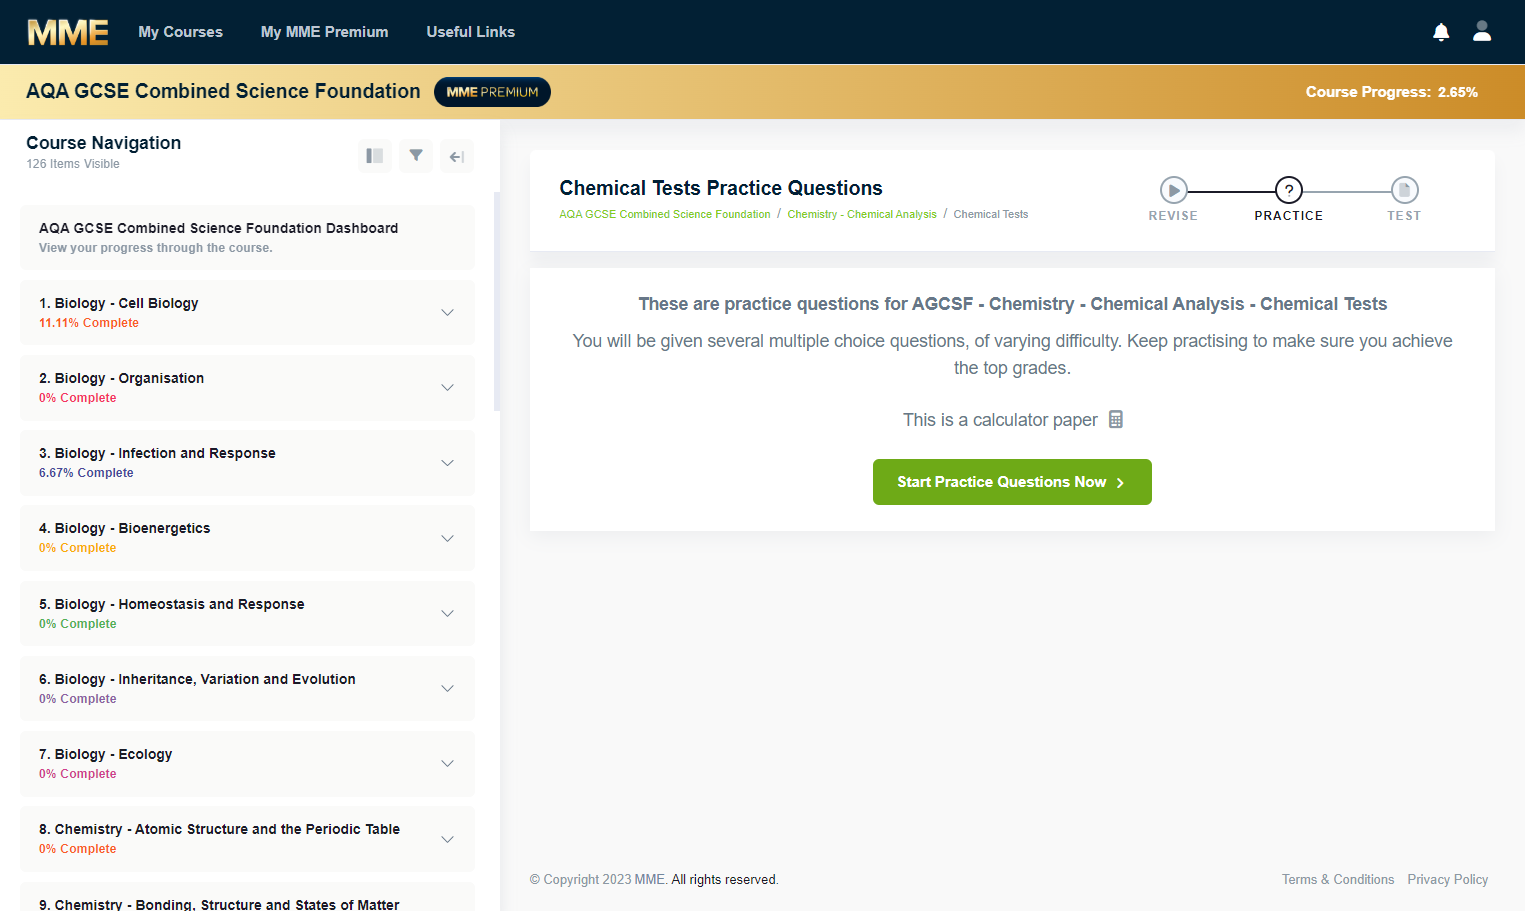Expand 1. Biology - Cell Biology chevron
1525x911 pixels.
click(447, 313)
